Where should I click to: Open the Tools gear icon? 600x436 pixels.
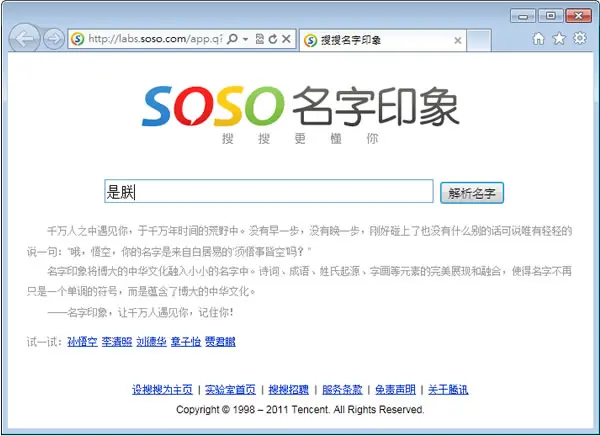[580, 38]
